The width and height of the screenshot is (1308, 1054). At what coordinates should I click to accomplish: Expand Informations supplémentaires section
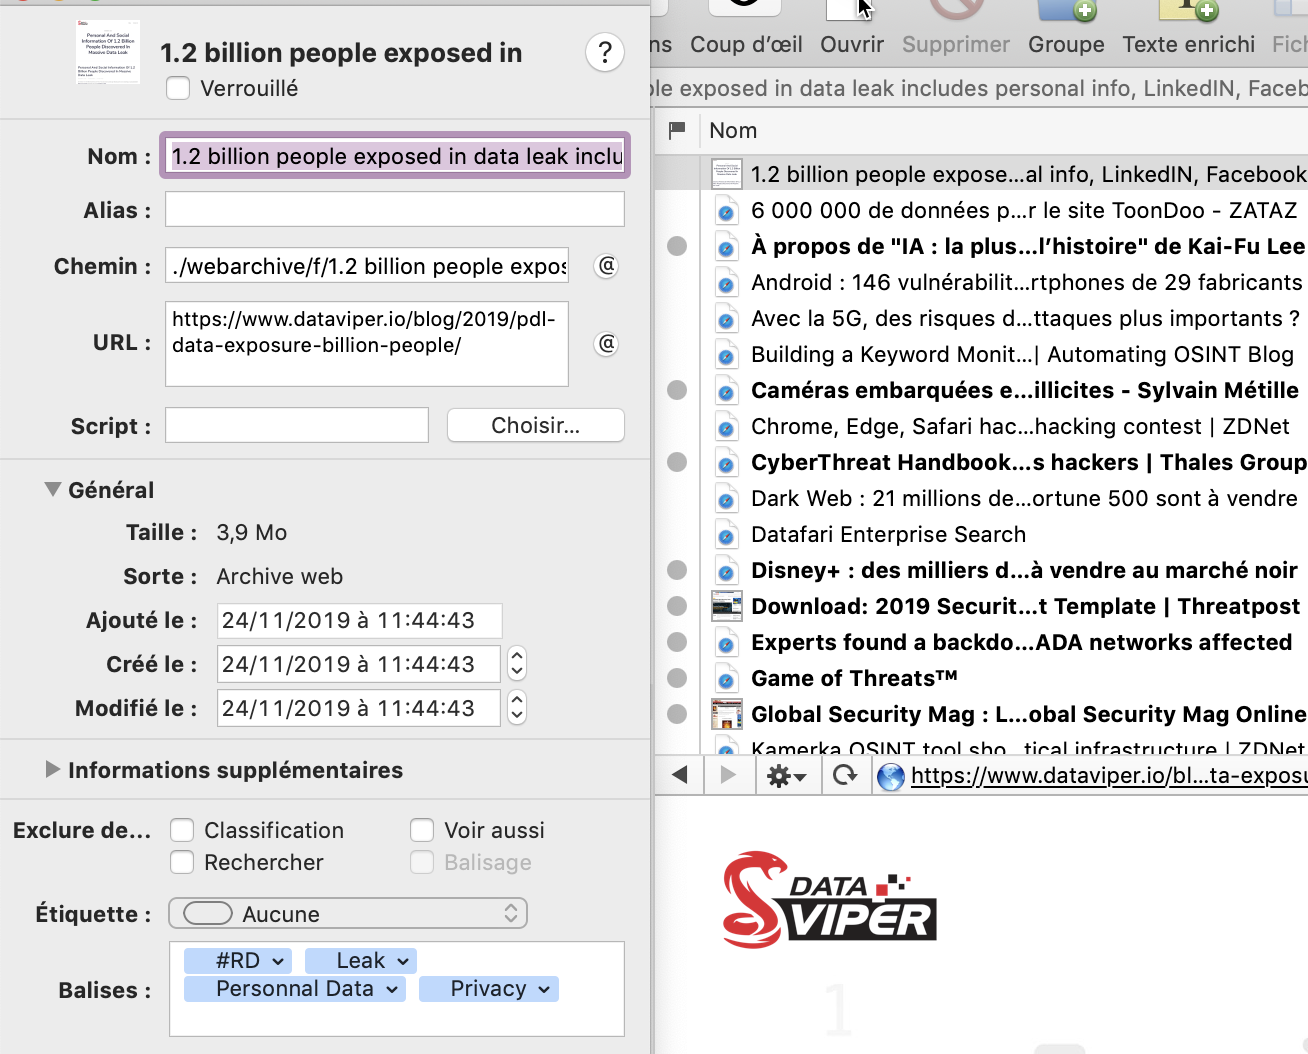click(x=53, y=770)
